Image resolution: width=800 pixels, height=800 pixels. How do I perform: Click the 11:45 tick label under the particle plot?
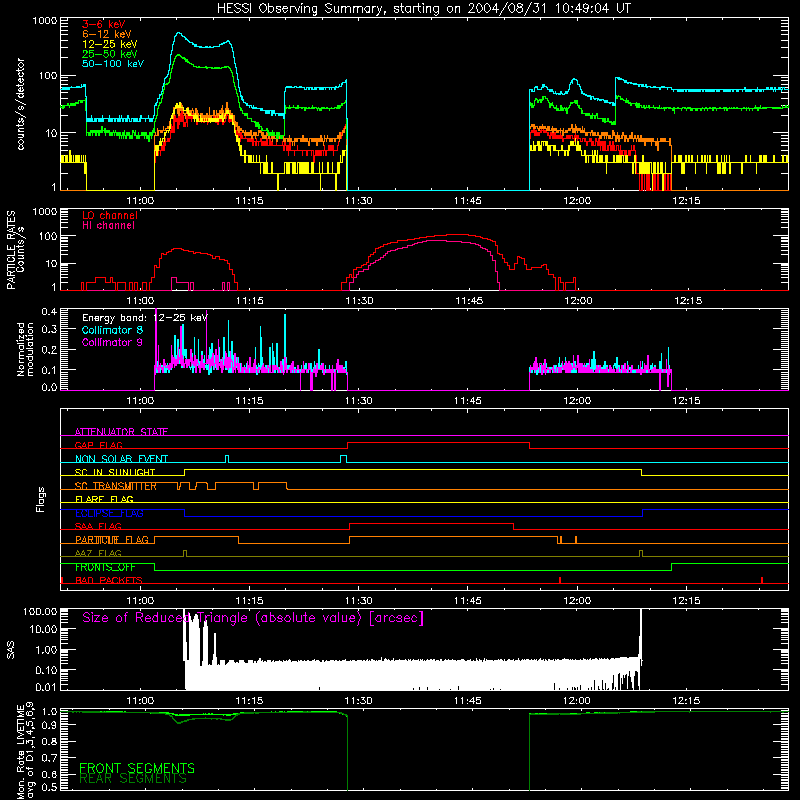[x=469, y=301]
